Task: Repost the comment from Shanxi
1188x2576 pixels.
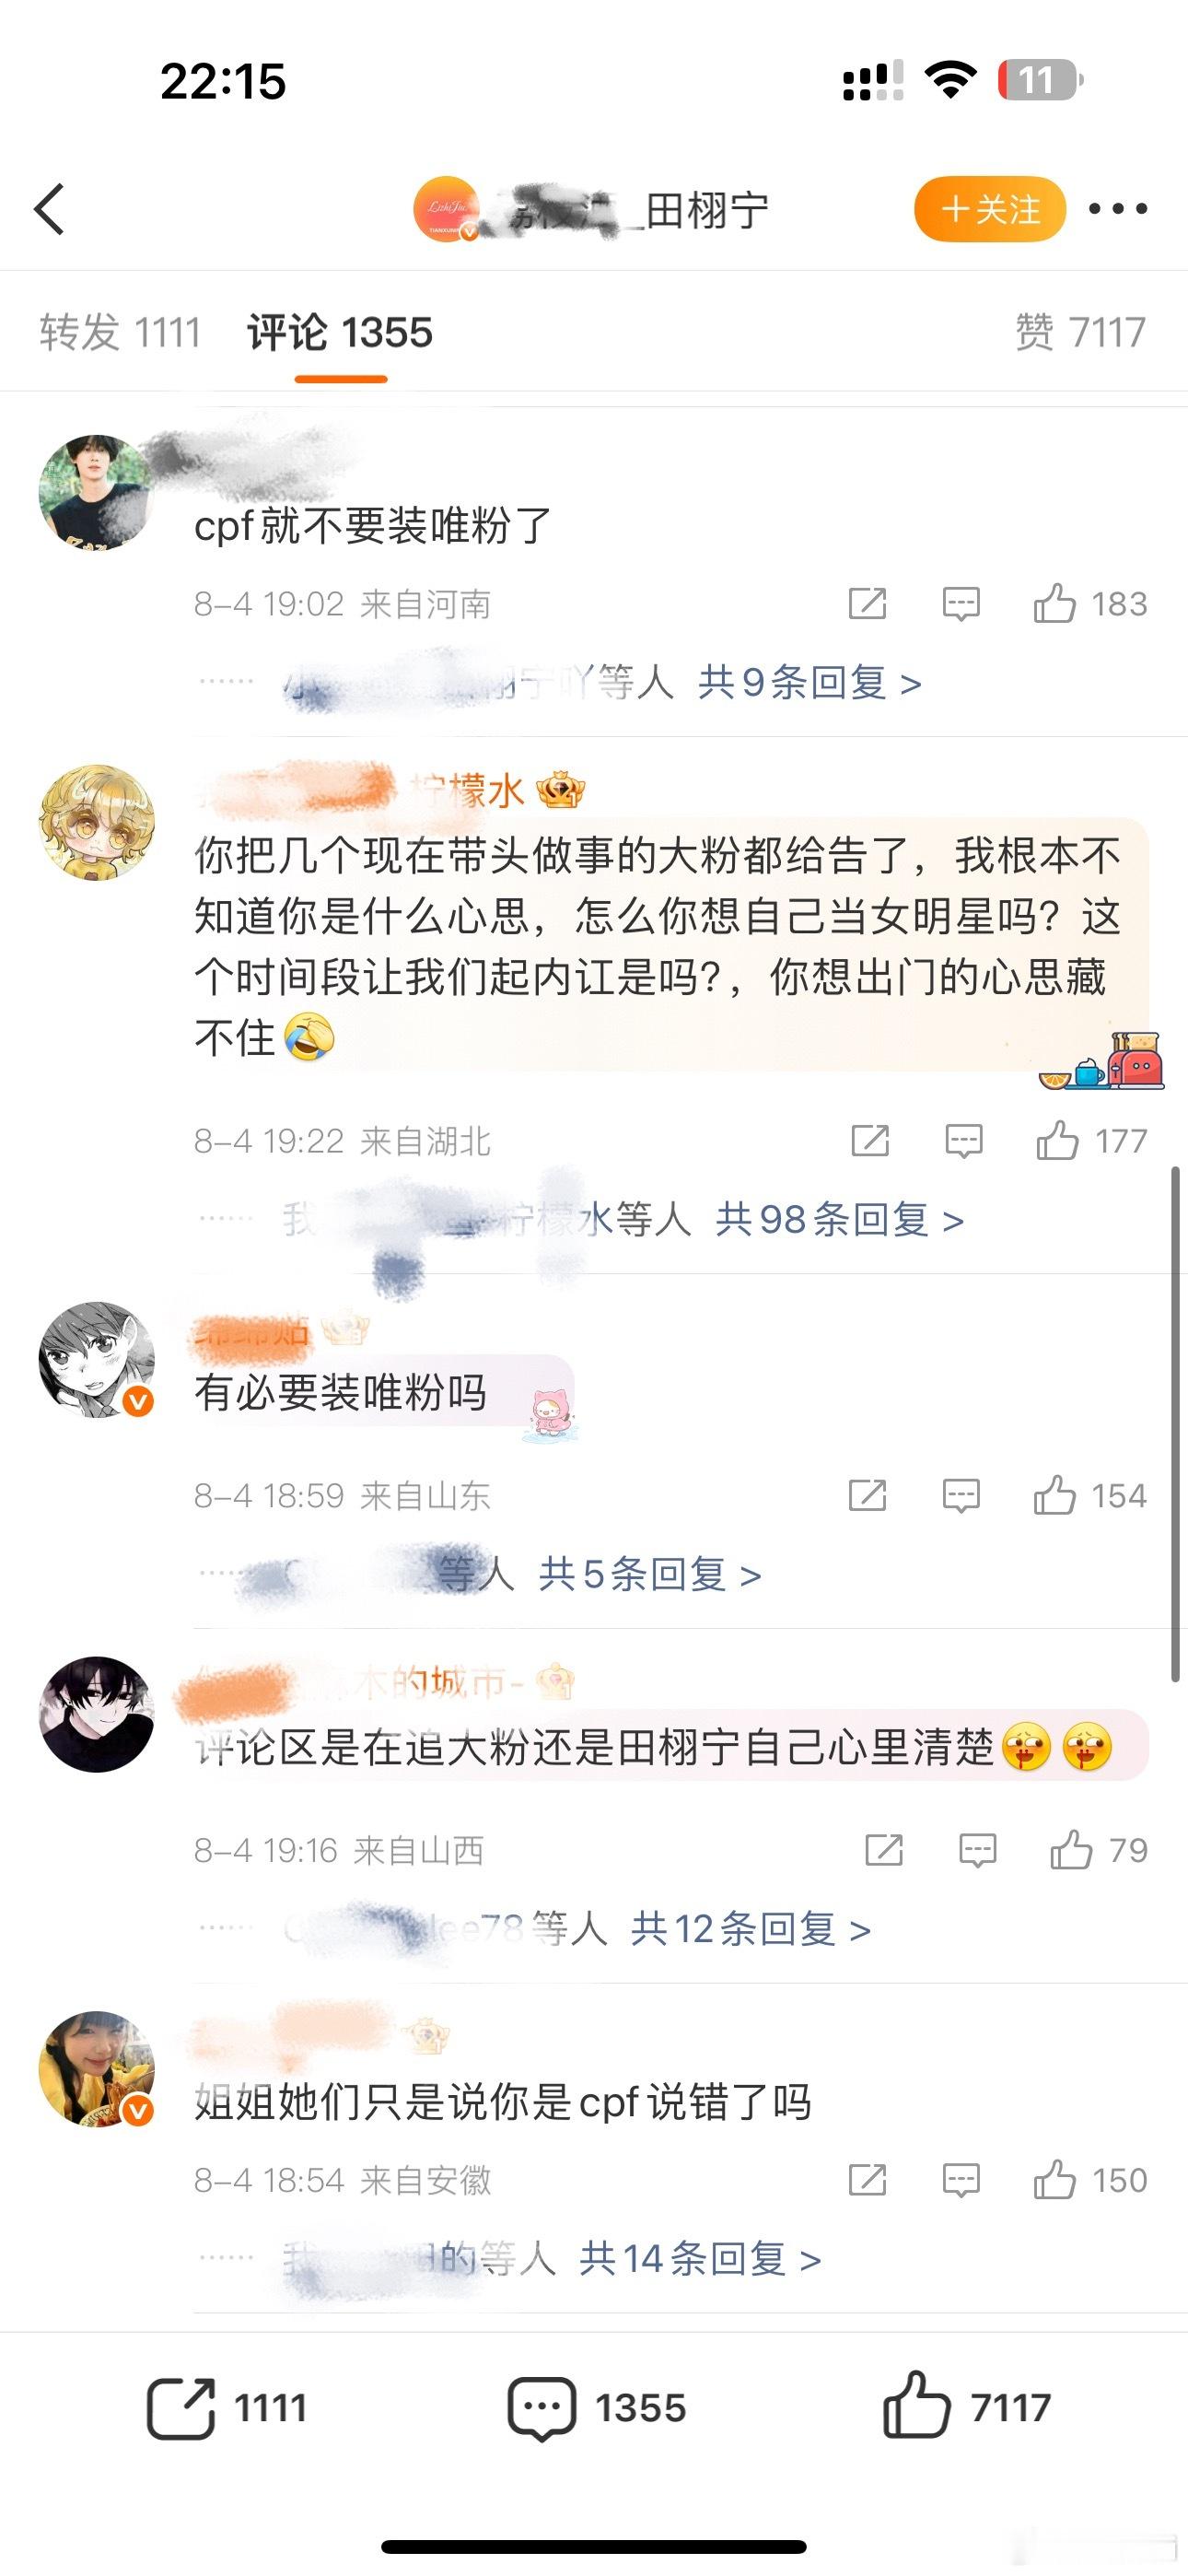Action: pyautogui.click(x=884, y=1851)
